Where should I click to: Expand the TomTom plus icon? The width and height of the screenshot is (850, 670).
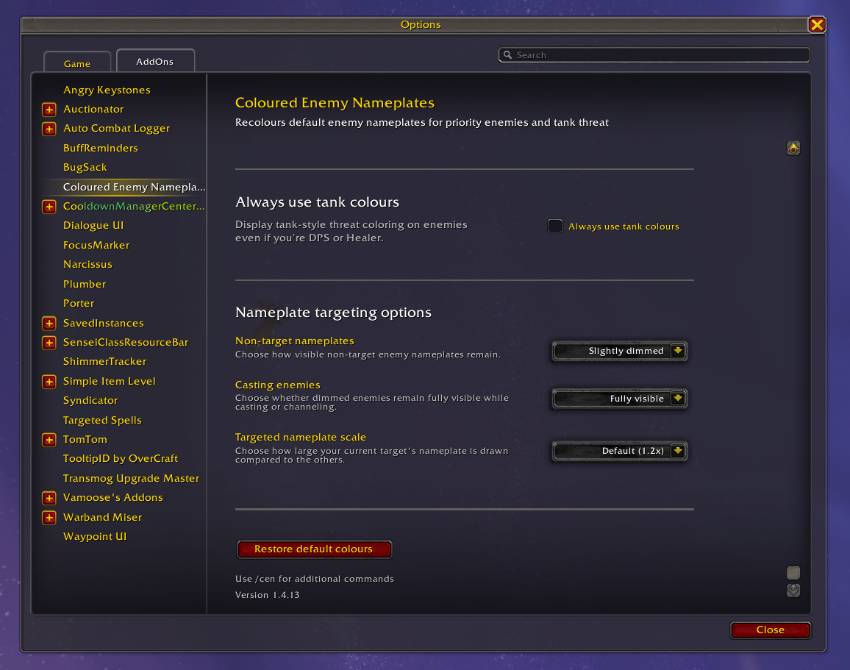coord(49,440)
